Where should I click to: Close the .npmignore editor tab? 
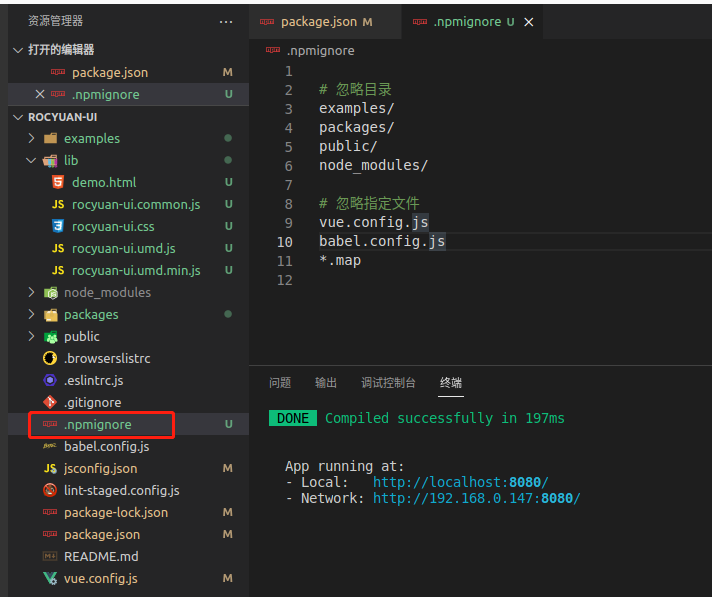pos(529,22)
